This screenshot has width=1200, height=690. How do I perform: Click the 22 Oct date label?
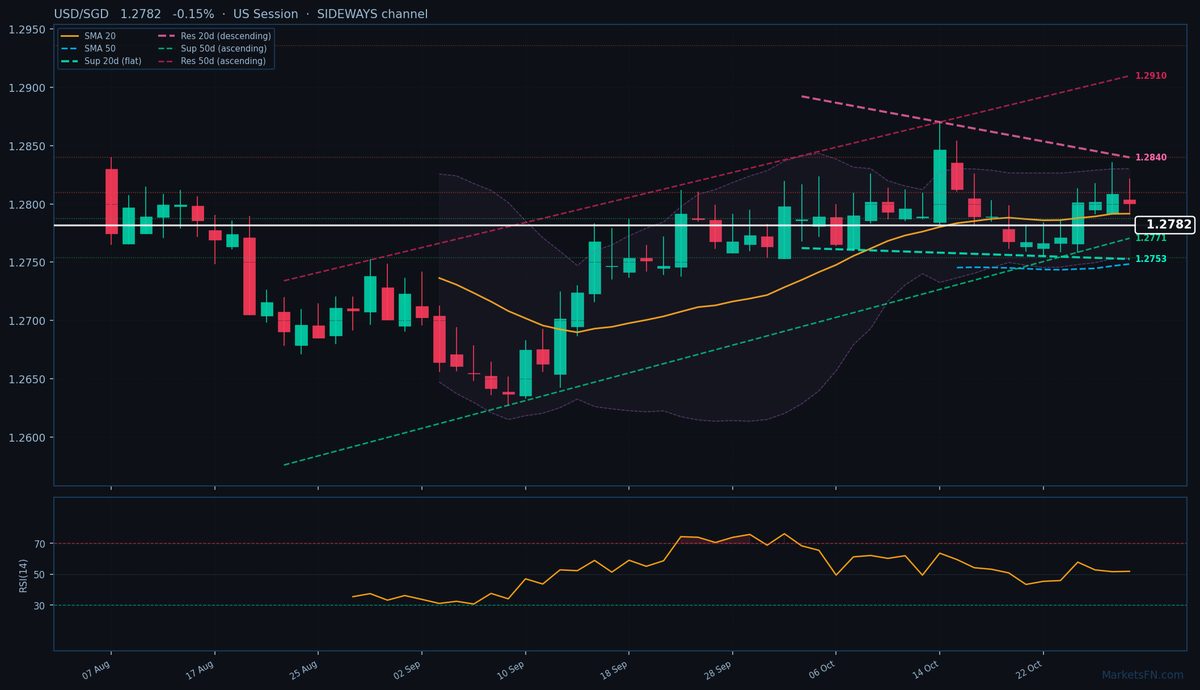(1029, 668)
